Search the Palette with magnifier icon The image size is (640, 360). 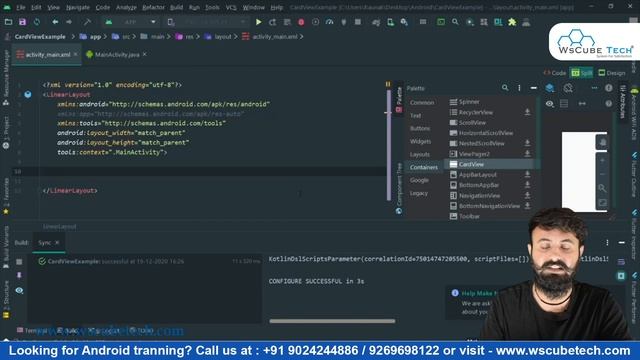pos(505,88)
